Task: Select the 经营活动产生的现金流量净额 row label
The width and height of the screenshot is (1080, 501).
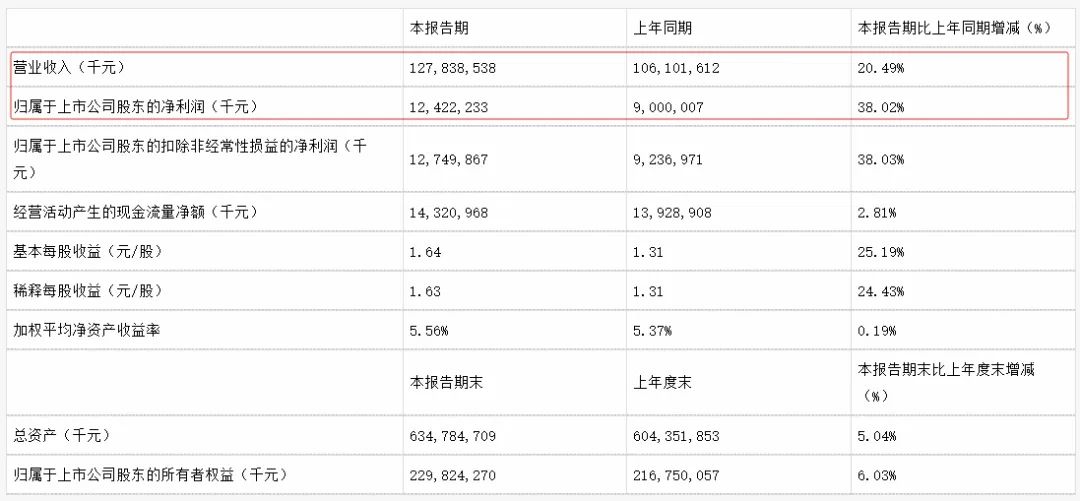Action: (122, 212)
